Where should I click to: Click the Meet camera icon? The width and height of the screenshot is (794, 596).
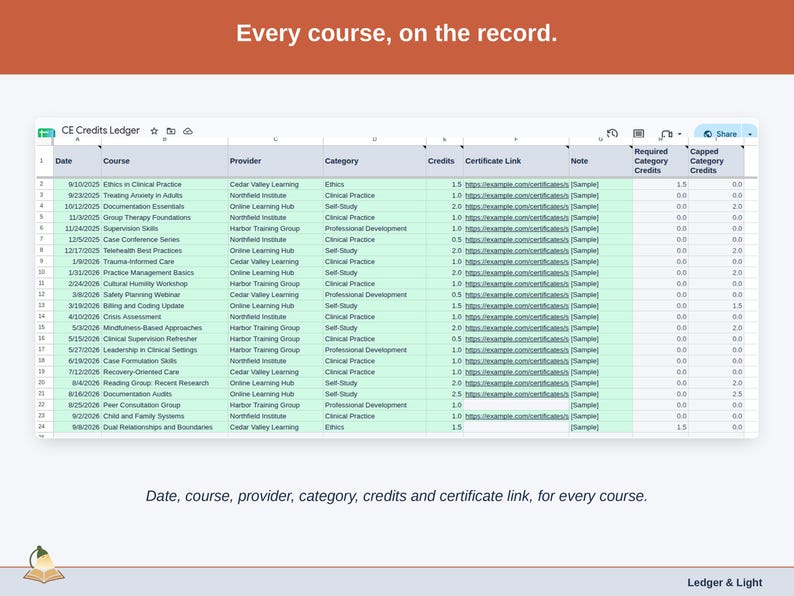click(667, 134)
